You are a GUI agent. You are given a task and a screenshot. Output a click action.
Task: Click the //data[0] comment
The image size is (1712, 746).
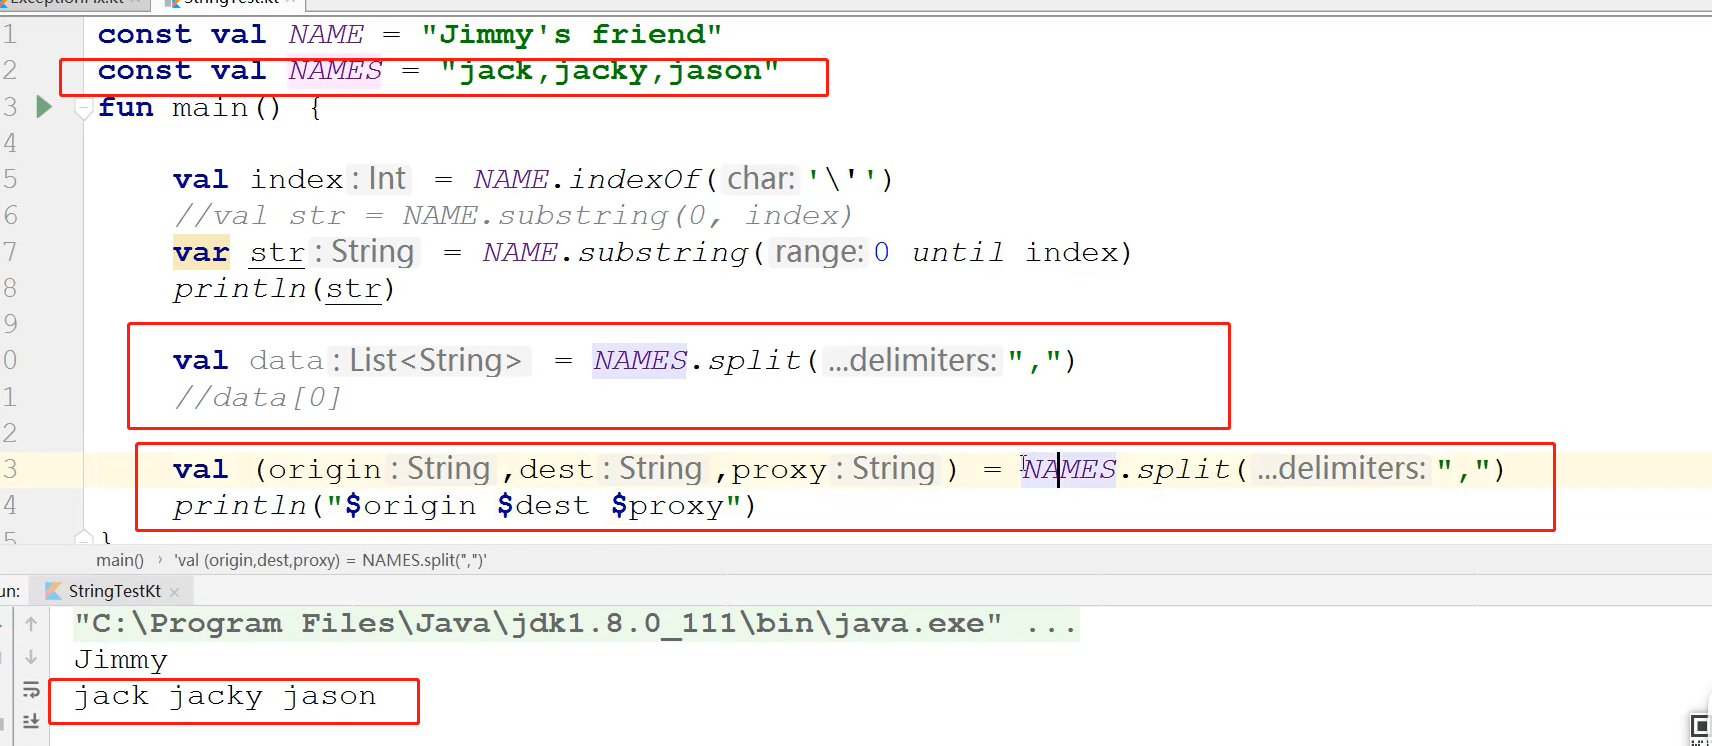tap(258, 398)
